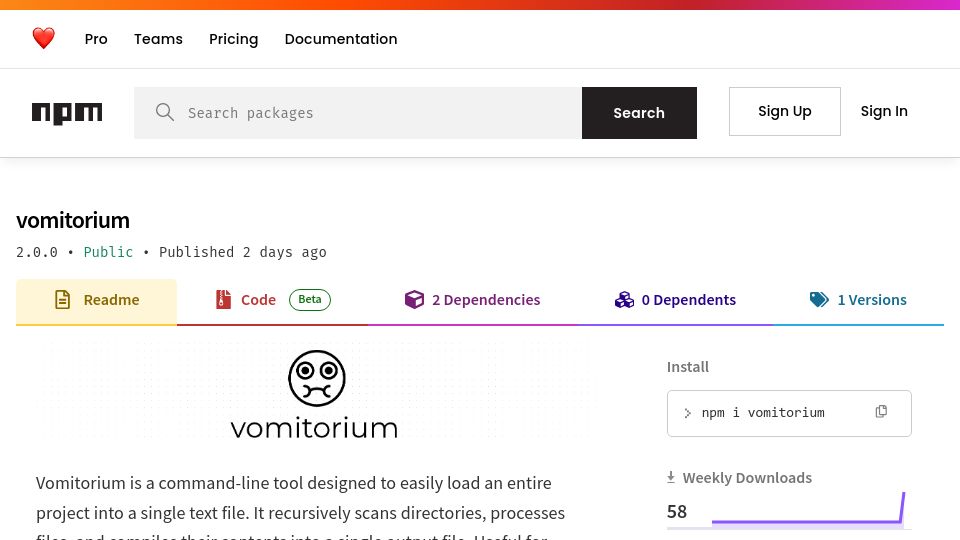The image size is (960, 540).
Task: Click the Readme document icon
Action: (x=62, y=299)
